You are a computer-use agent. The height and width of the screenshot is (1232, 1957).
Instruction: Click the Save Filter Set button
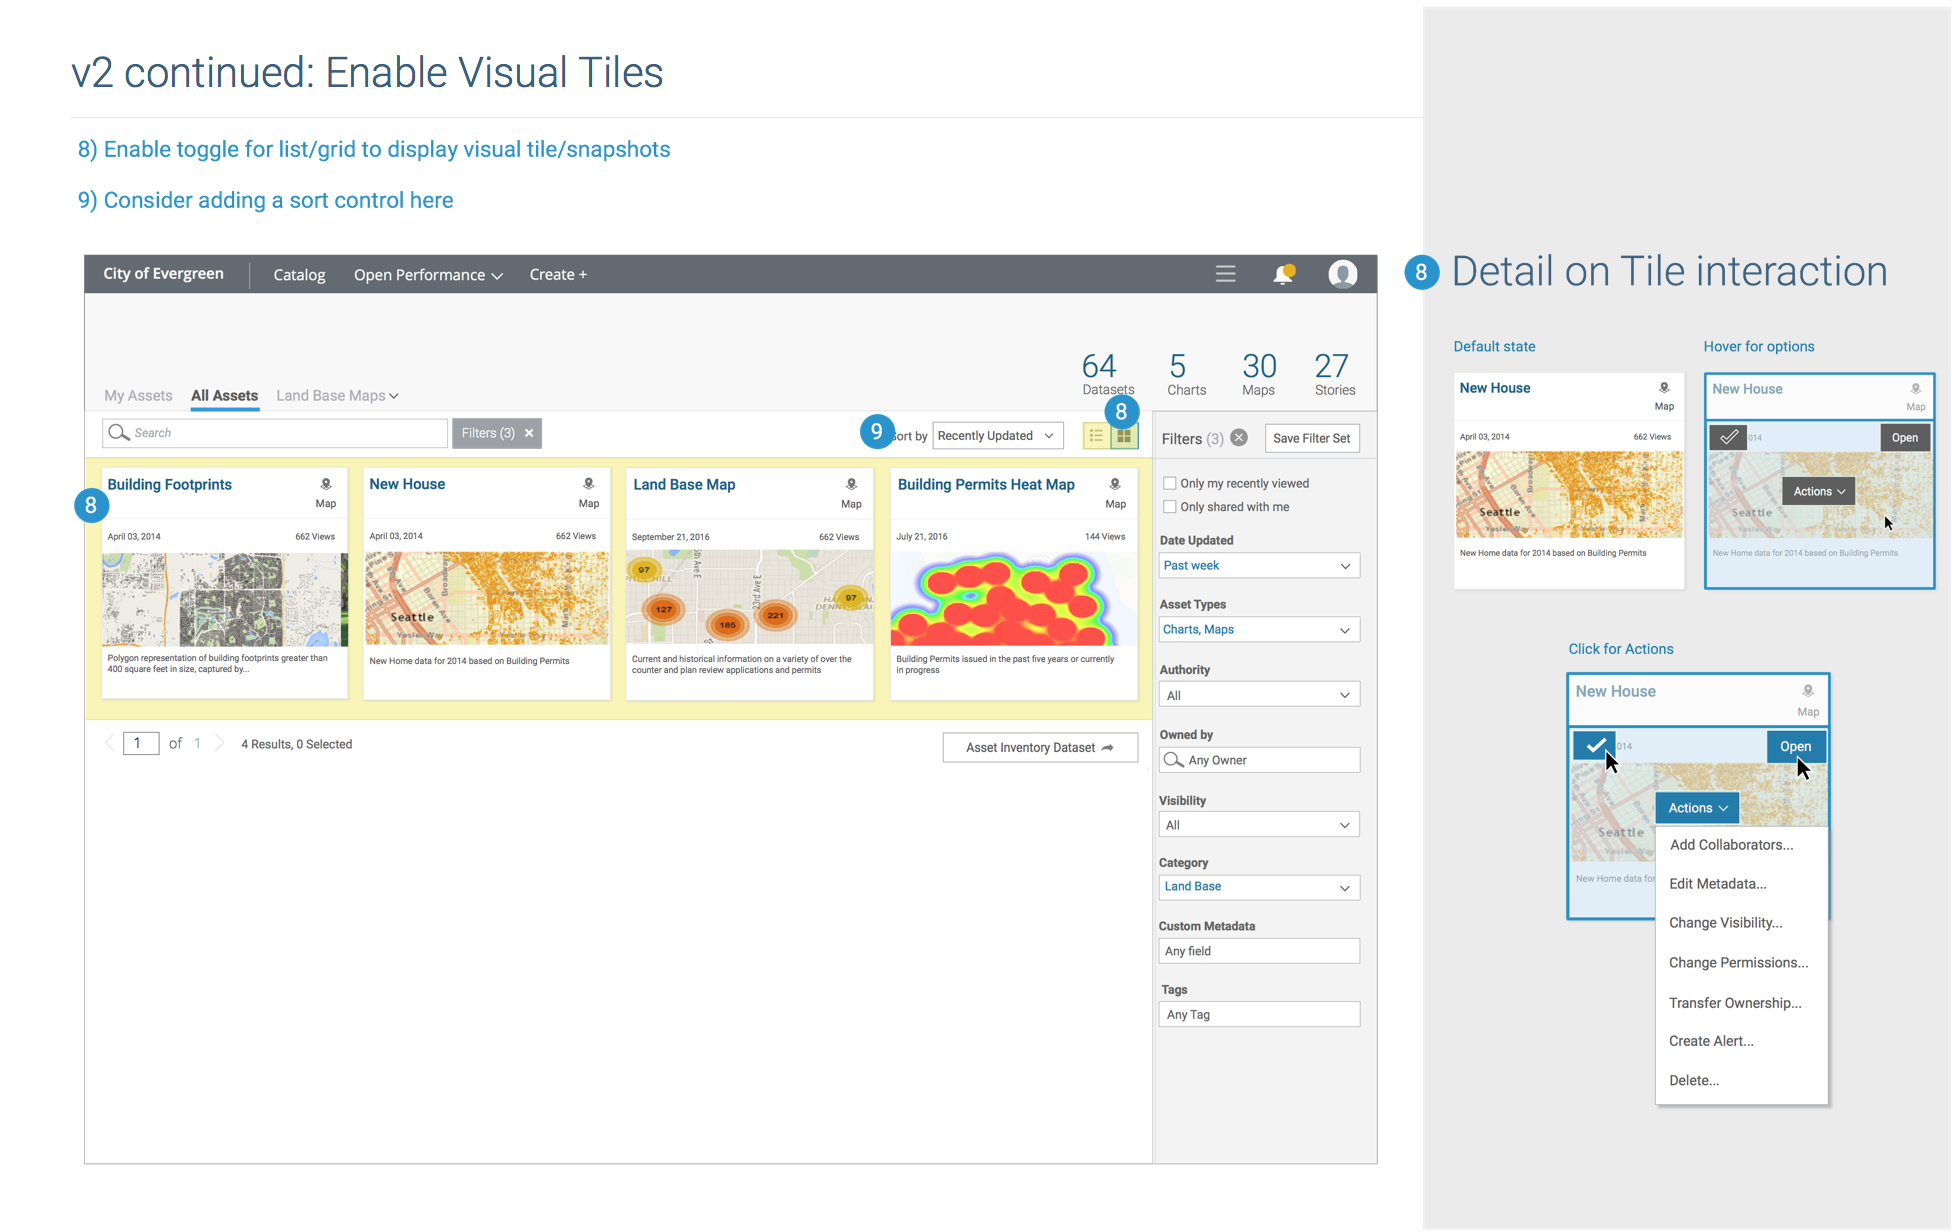[x=1311, y=438]
